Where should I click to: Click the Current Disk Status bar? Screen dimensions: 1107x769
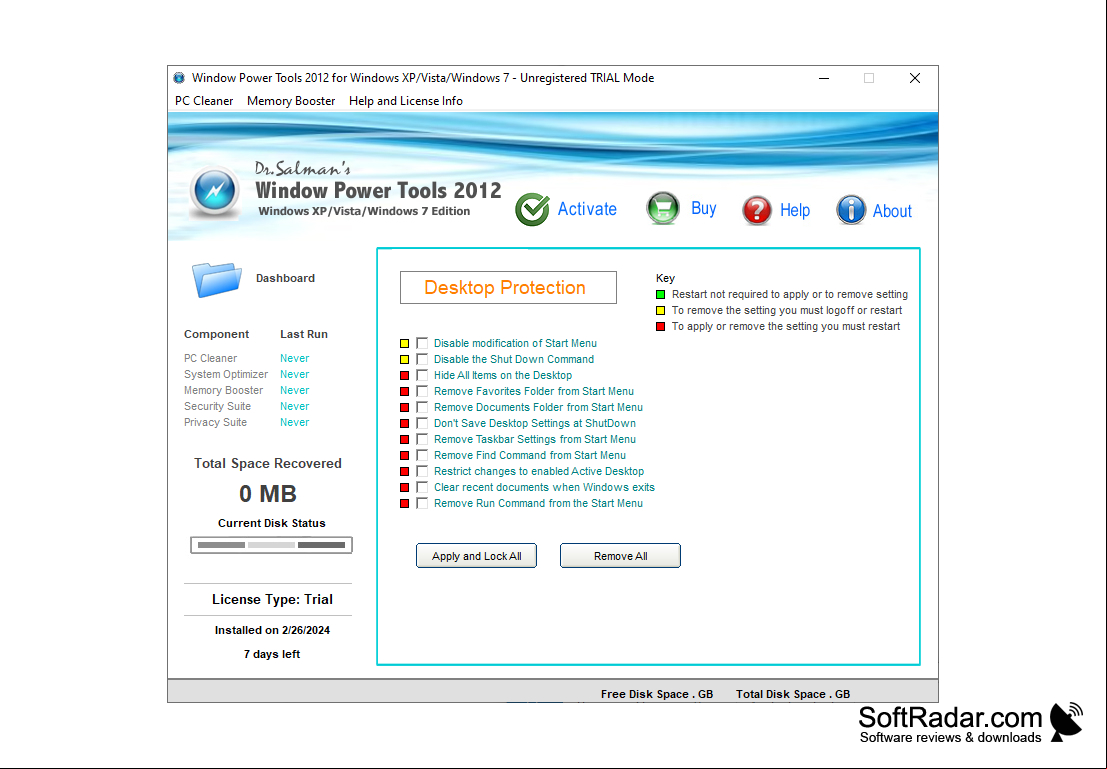(x=271, y=545)
